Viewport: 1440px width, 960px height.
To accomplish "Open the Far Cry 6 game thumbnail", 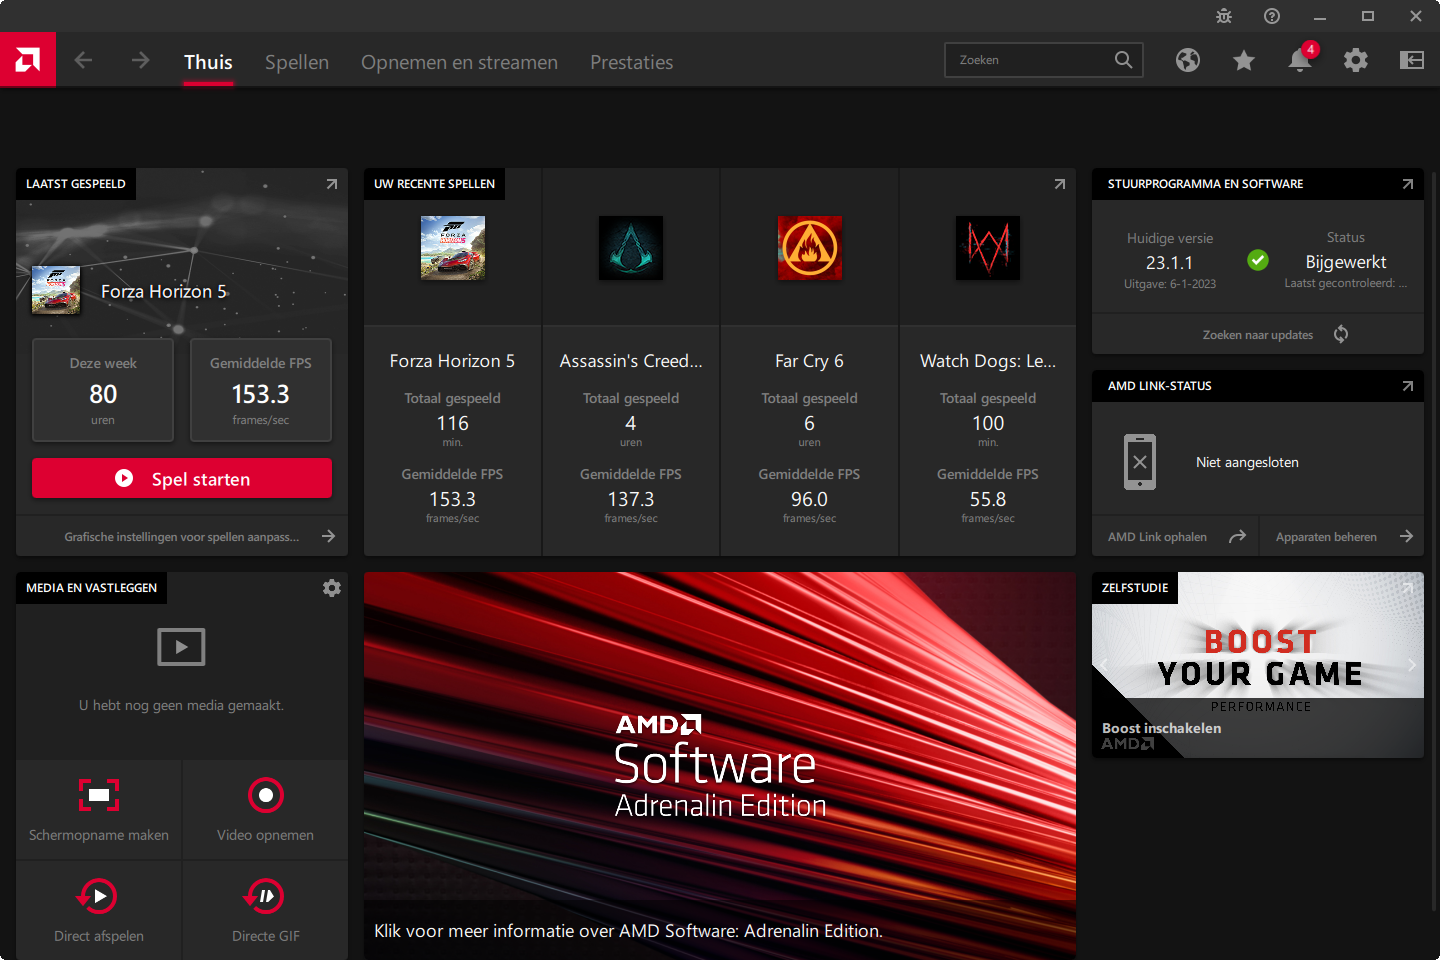I will pos(810,248).
